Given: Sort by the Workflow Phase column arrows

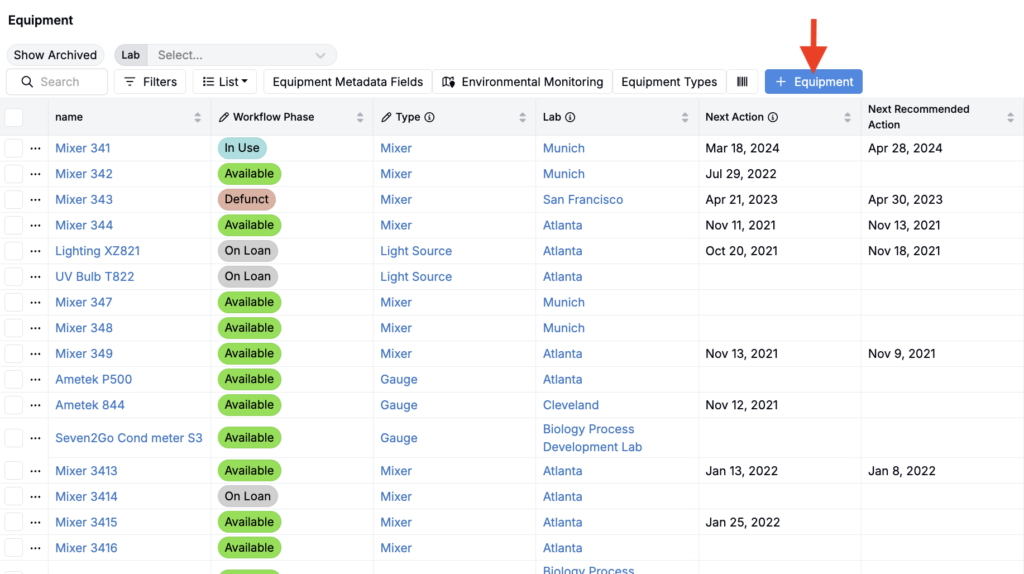Looking at the screenshot, I should [360, 118].
